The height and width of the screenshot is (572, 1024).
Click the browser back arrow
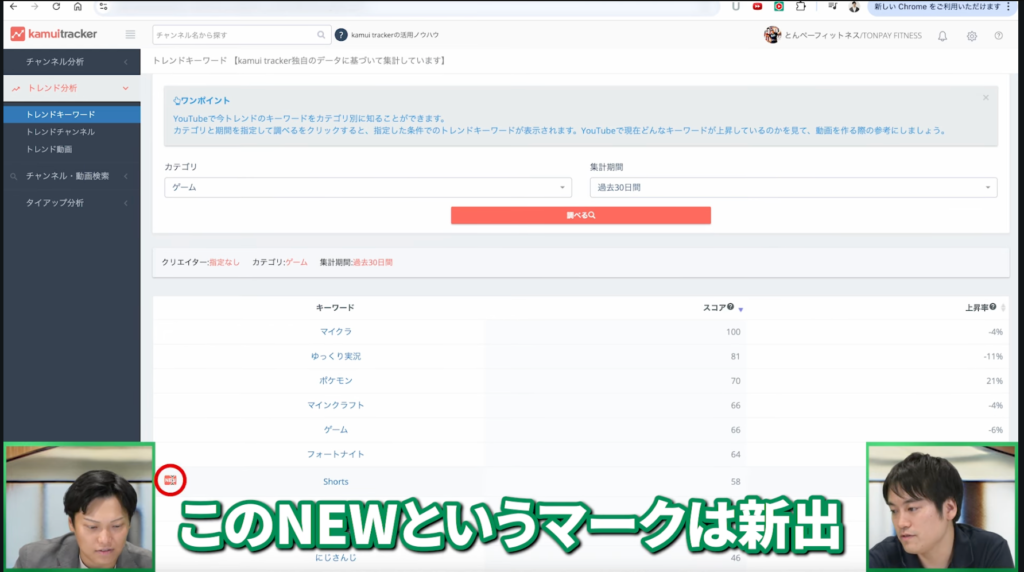tap(14, 7)
